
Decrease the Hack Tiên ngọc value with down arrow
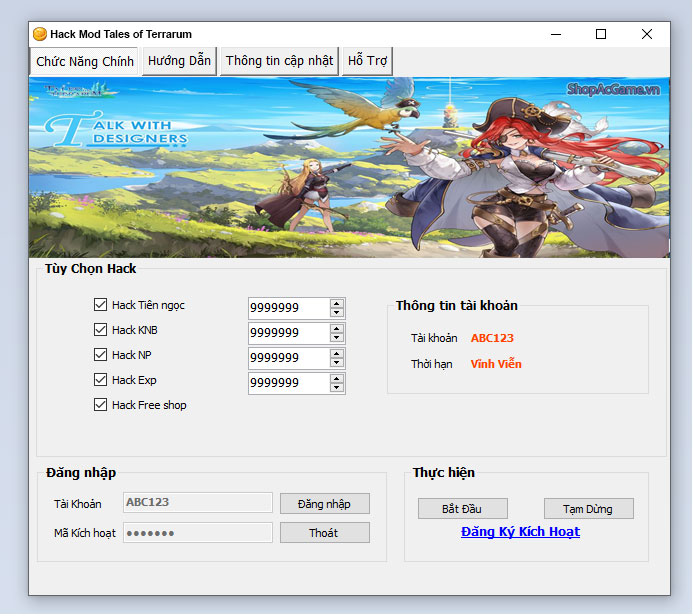coord(336,312)
